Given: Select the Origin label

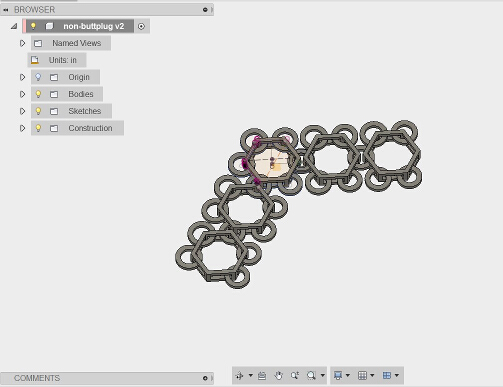Looking at the screenshot, I should [79, 77].
